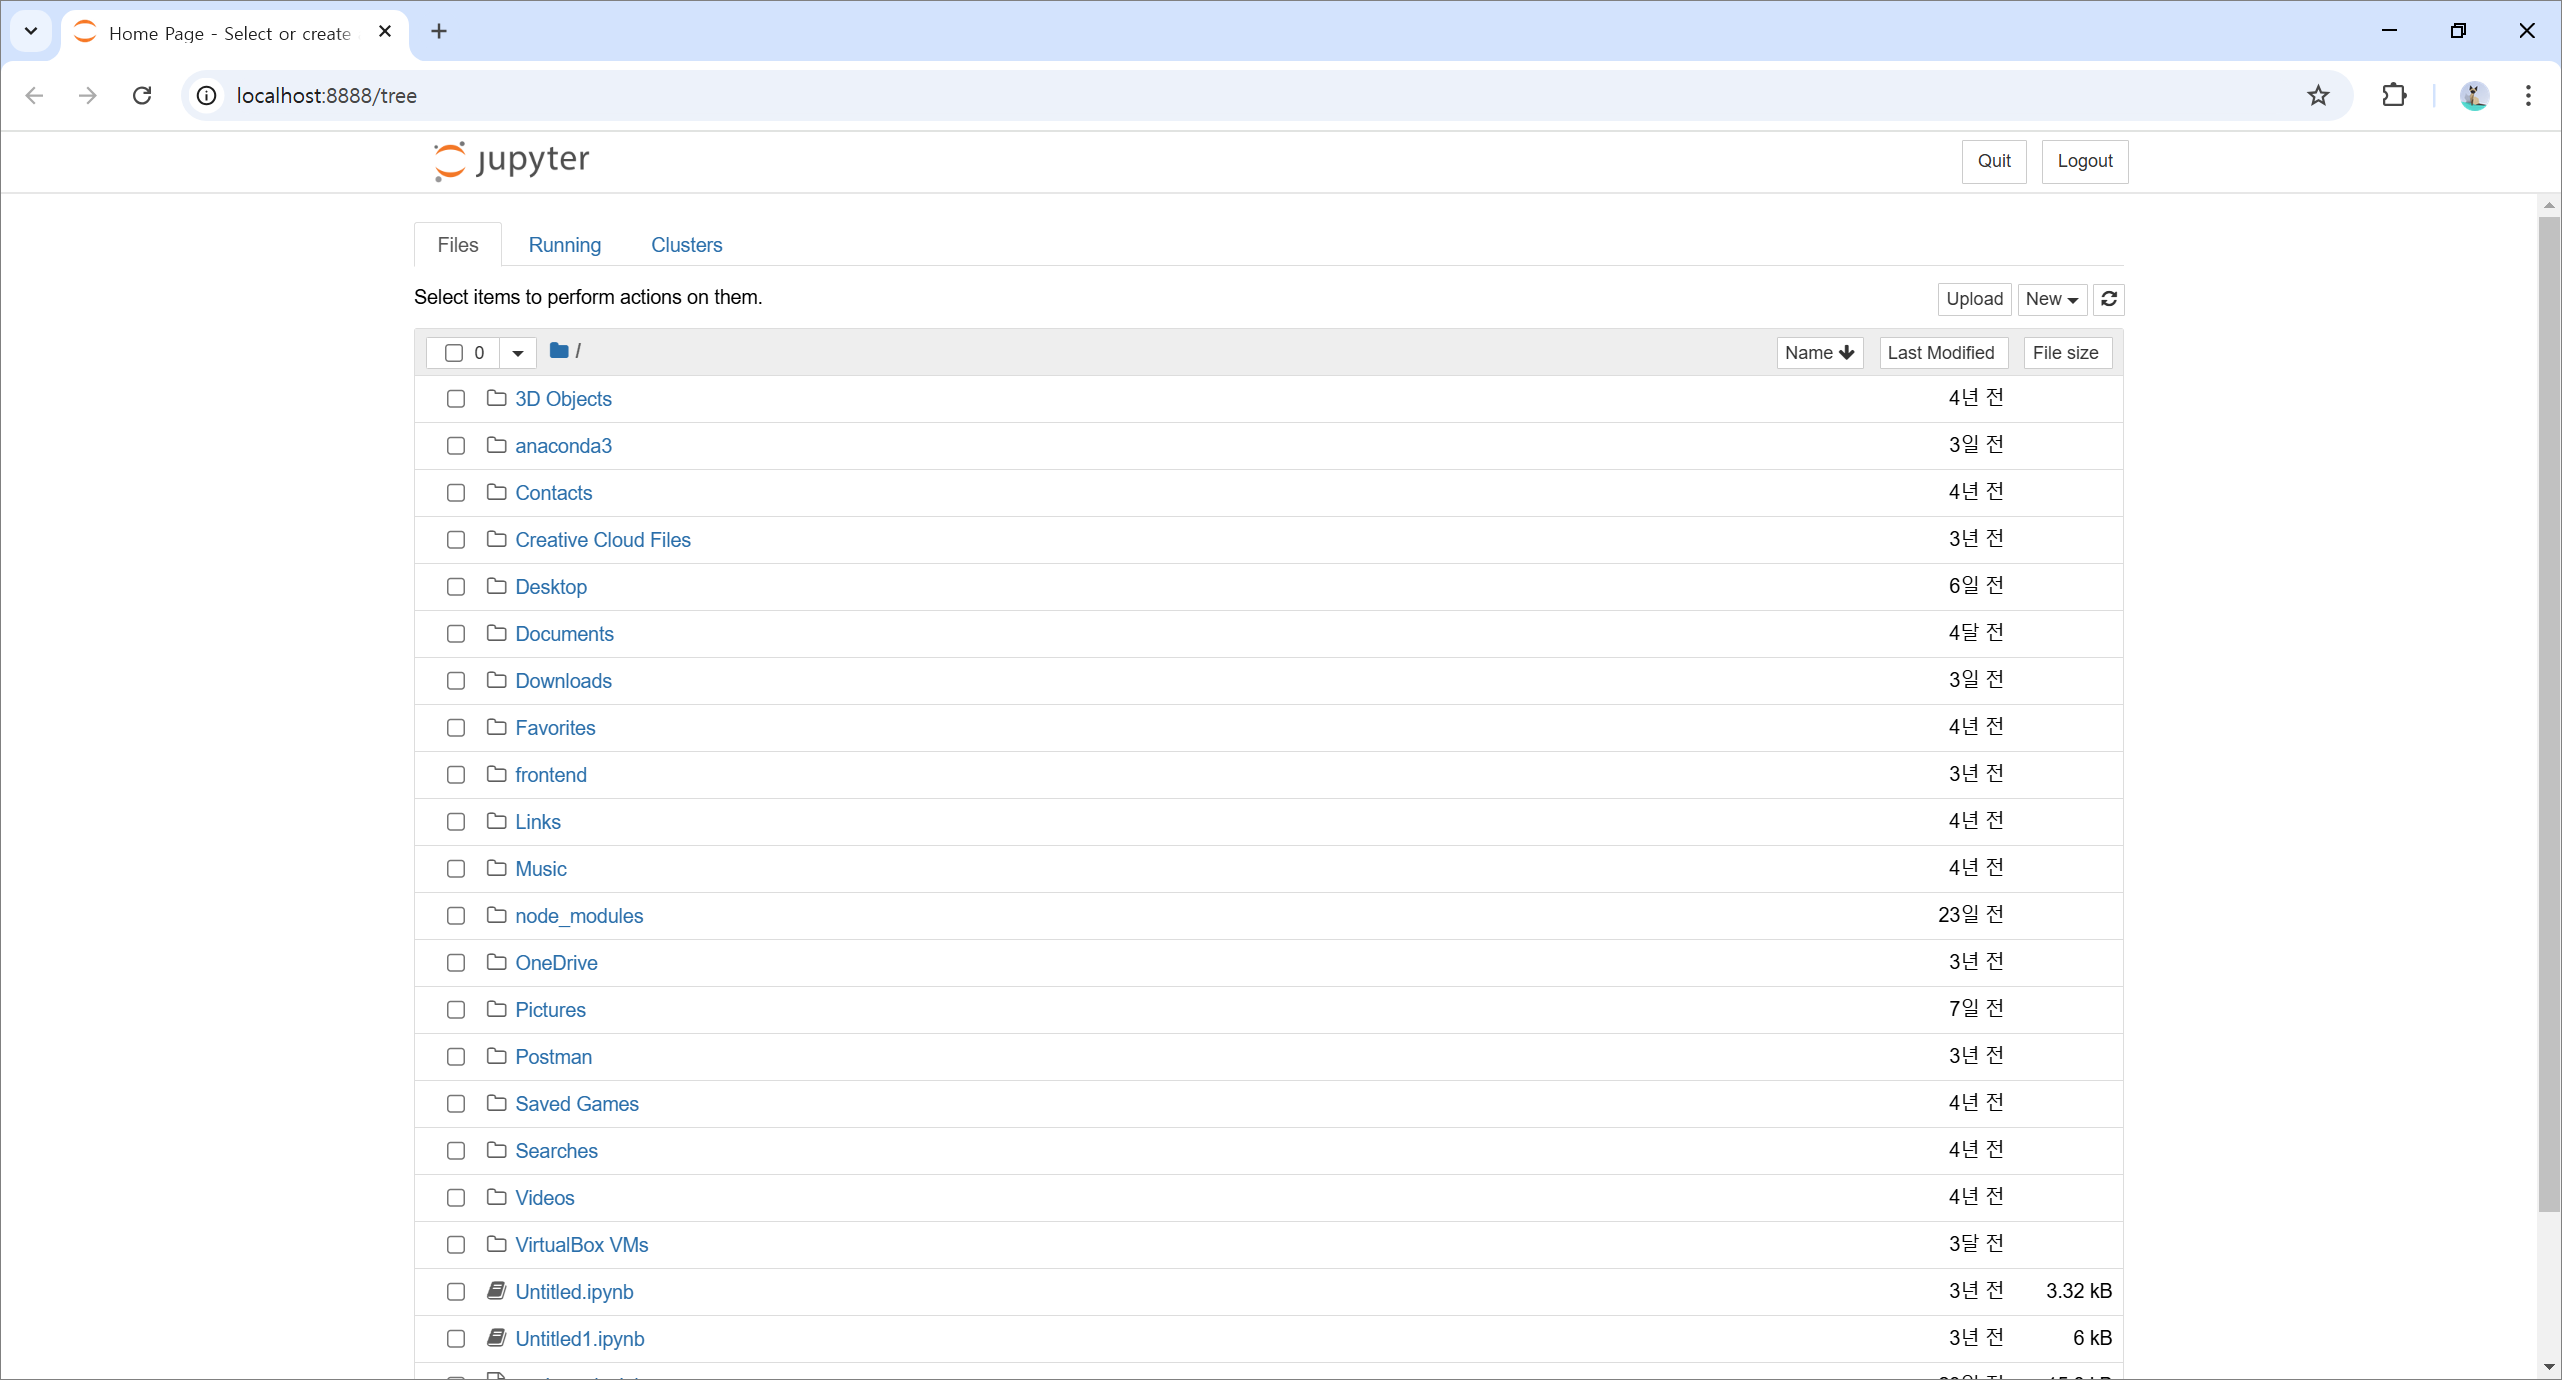Expand the selection type dropdown arrow
2562x1380 pixels.
[x=517, y=353]
